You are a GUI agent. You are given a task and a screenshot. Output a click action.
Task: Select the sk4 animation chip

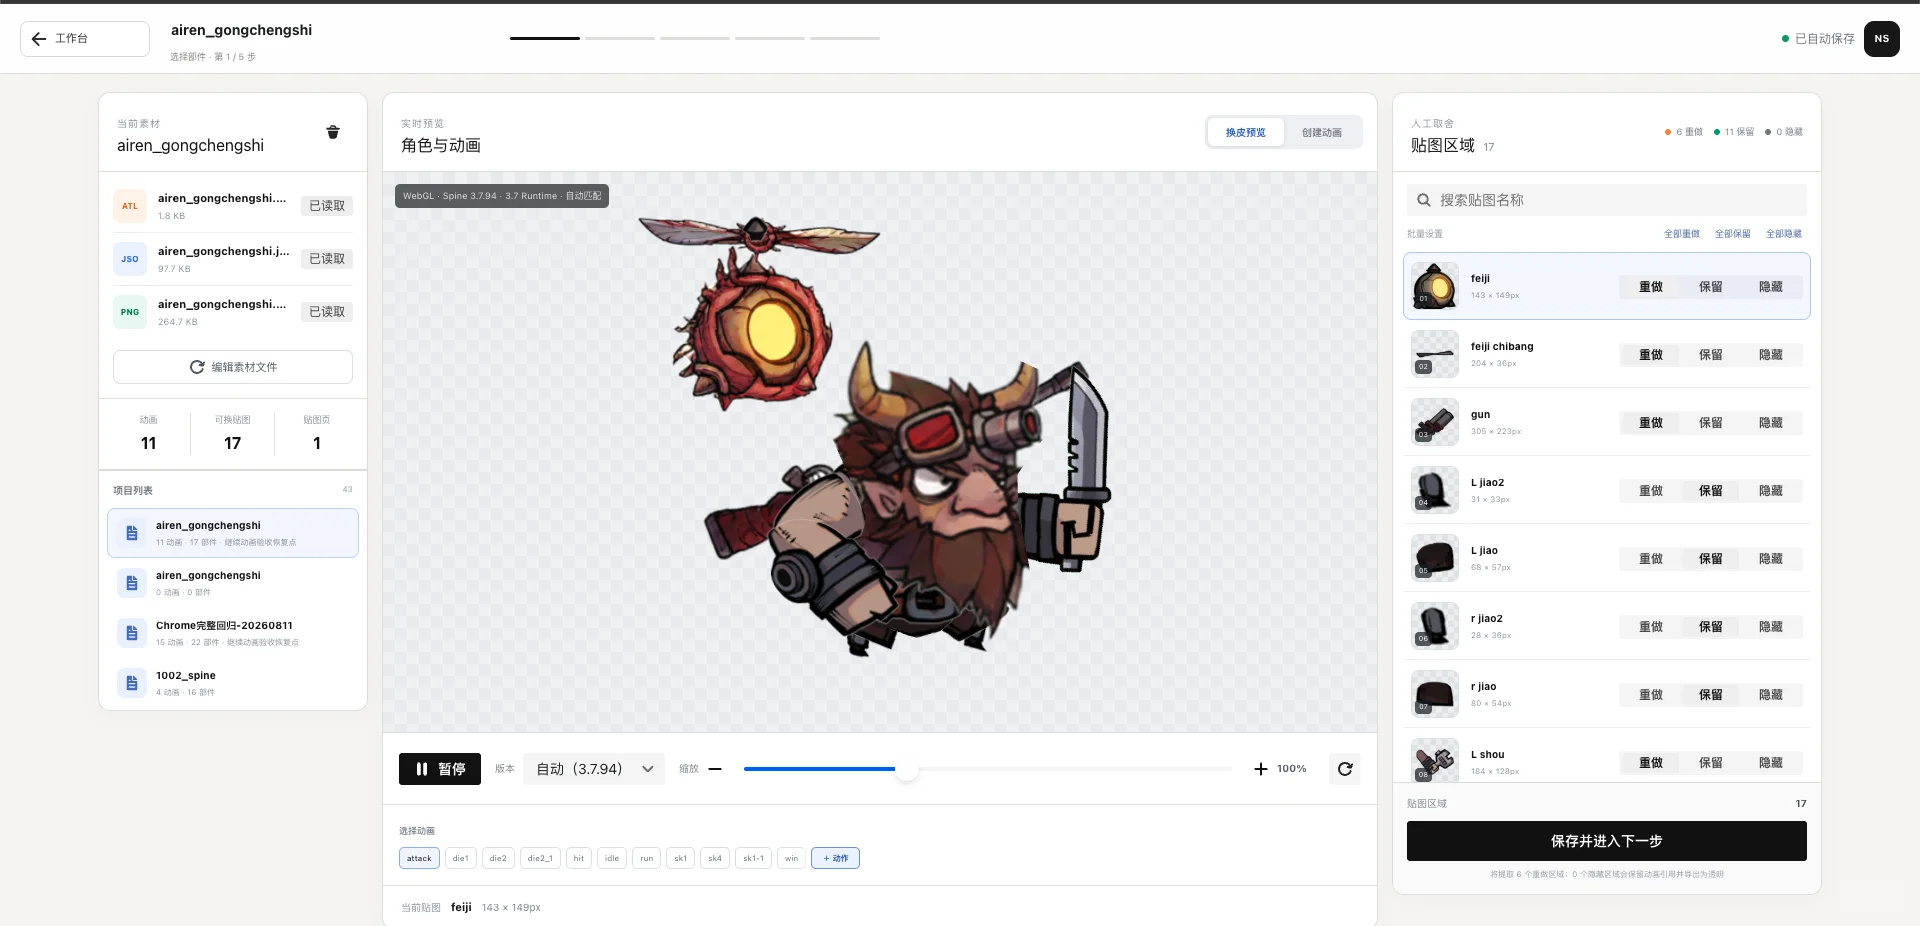pos(715,858)
